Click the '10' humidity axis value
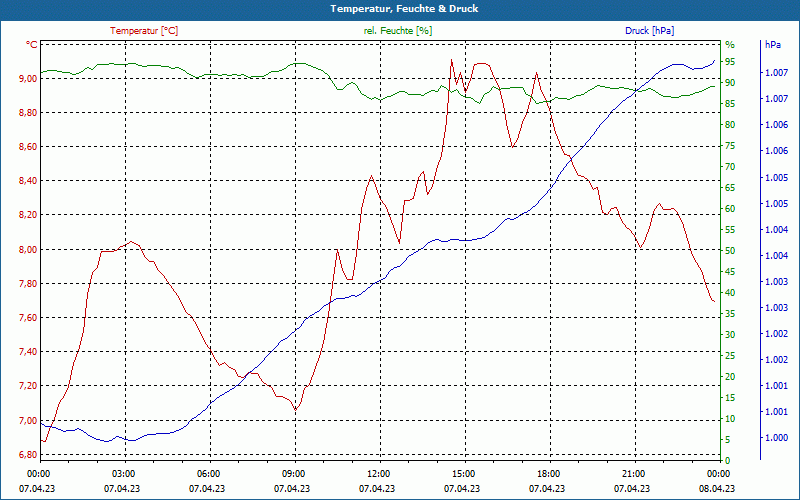The image size is (800, 500). point(730,419)
